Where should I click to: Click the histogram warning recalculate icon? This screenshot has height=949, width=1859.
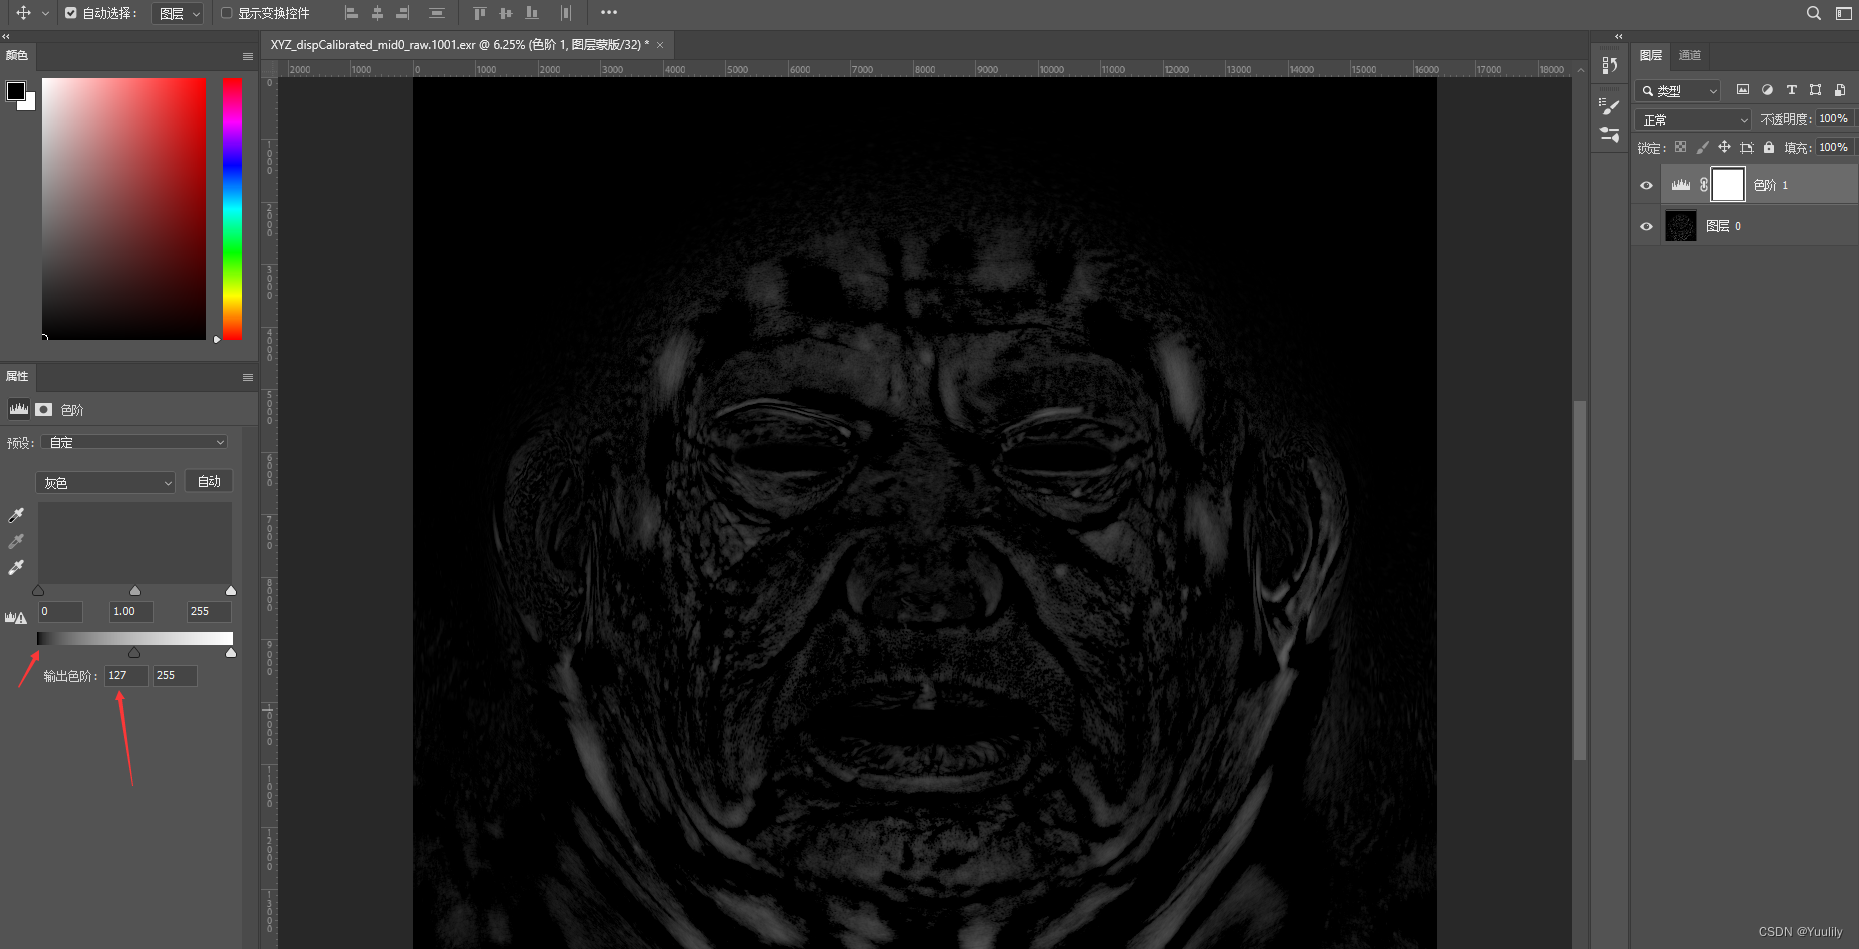[16, 617]
